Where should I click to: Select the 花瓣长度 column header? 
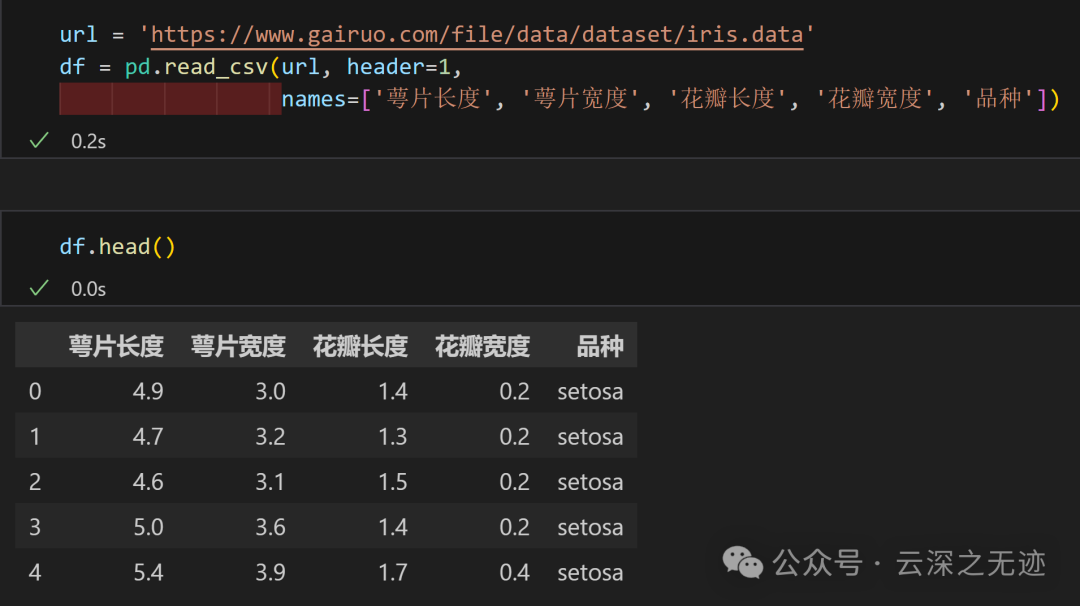click(x=360, y=347)
